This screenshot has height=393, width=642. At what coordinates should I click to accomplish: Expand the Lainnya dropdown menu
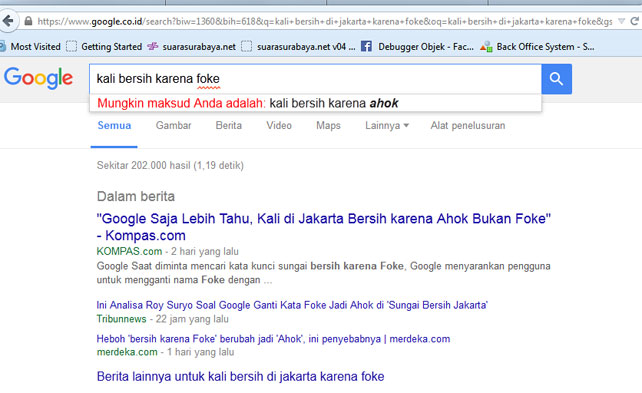coord(387,126)
